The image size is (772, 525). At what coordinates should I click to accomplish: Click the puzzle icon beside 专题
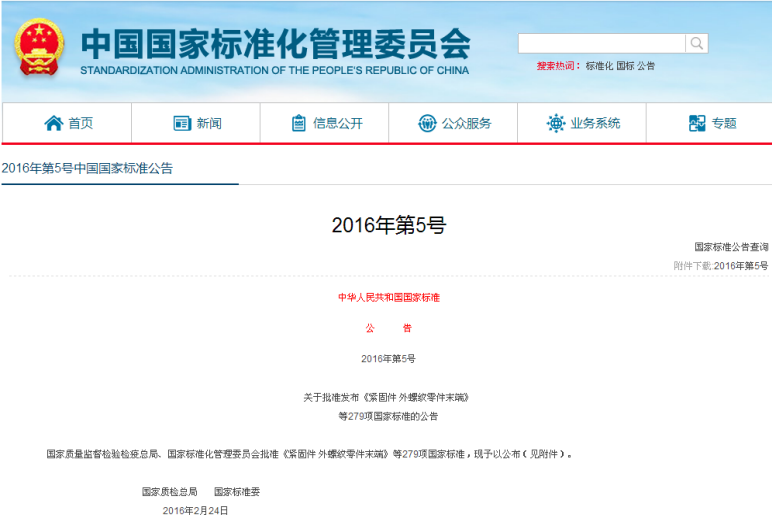tap(697, 123)
